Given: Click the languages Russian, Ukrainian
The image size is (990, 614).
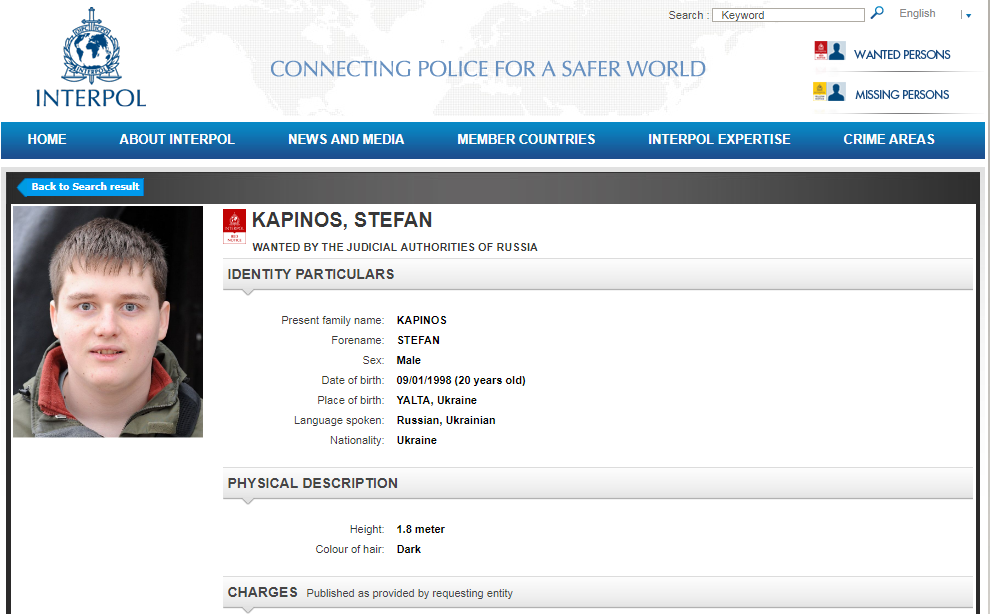Looking at the screenshot, I should point(446,420).
